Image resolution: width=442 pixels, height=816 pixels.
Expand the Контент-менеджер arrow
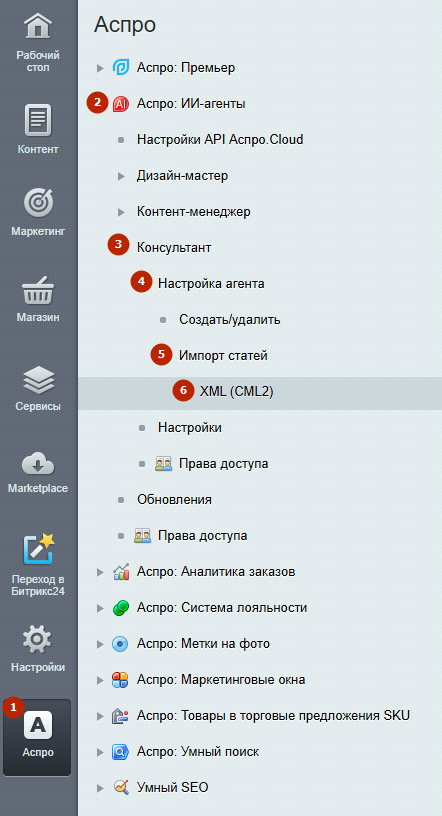(121, 212)
